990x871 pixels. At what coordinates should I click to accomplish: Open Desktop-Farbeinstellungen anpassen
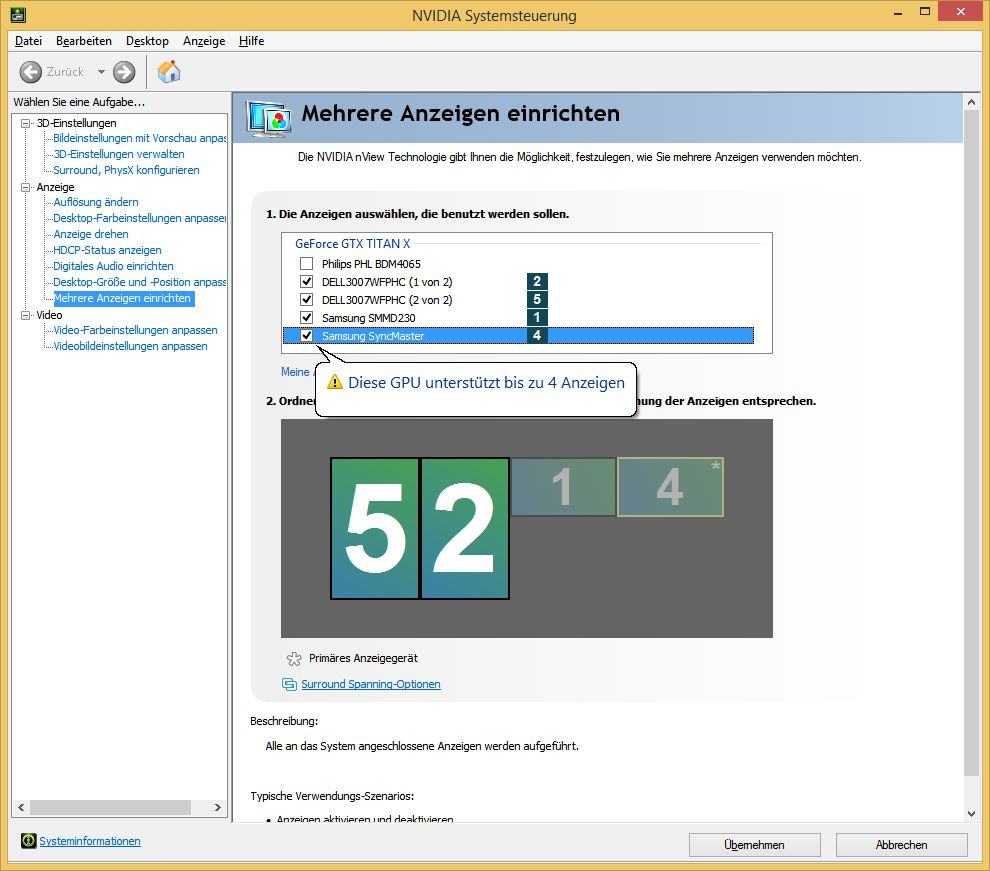[140, 218]
